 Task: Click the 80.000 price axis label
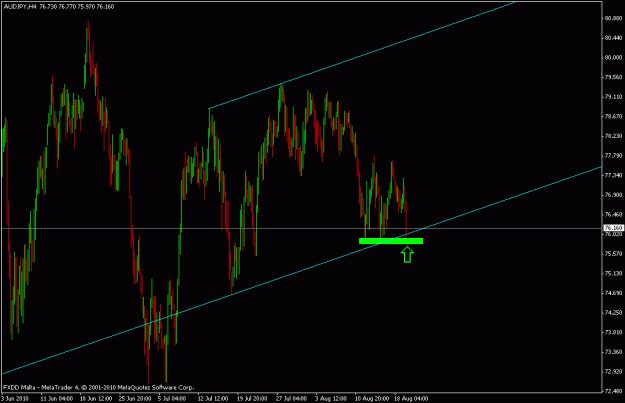pyautogui.click(x=613, y=57)
